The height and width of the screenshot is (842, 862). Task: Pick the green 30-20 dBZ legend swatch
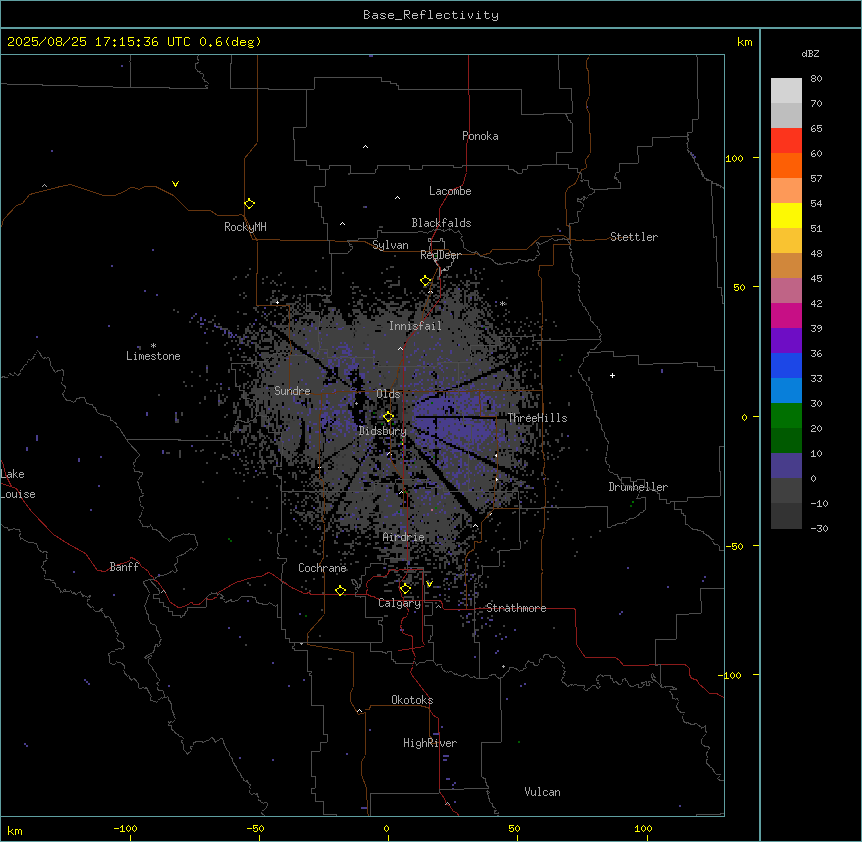point(786,416)
